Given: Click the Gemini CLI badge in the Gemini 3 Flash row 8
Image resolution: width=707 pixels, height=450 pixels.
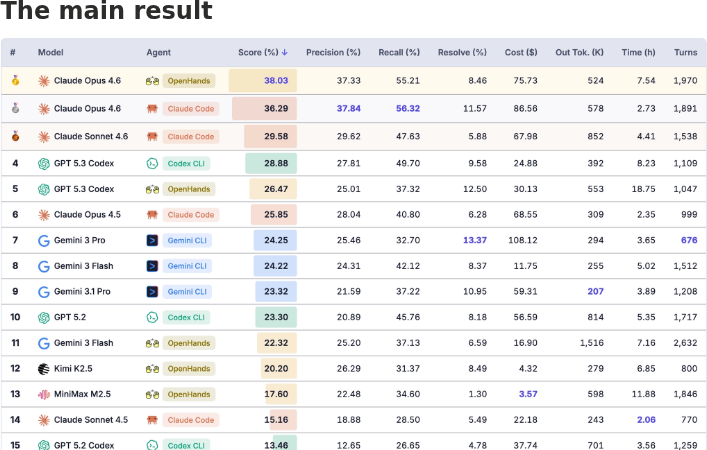Looking at the screenshot, I should (x=187, y=266).
